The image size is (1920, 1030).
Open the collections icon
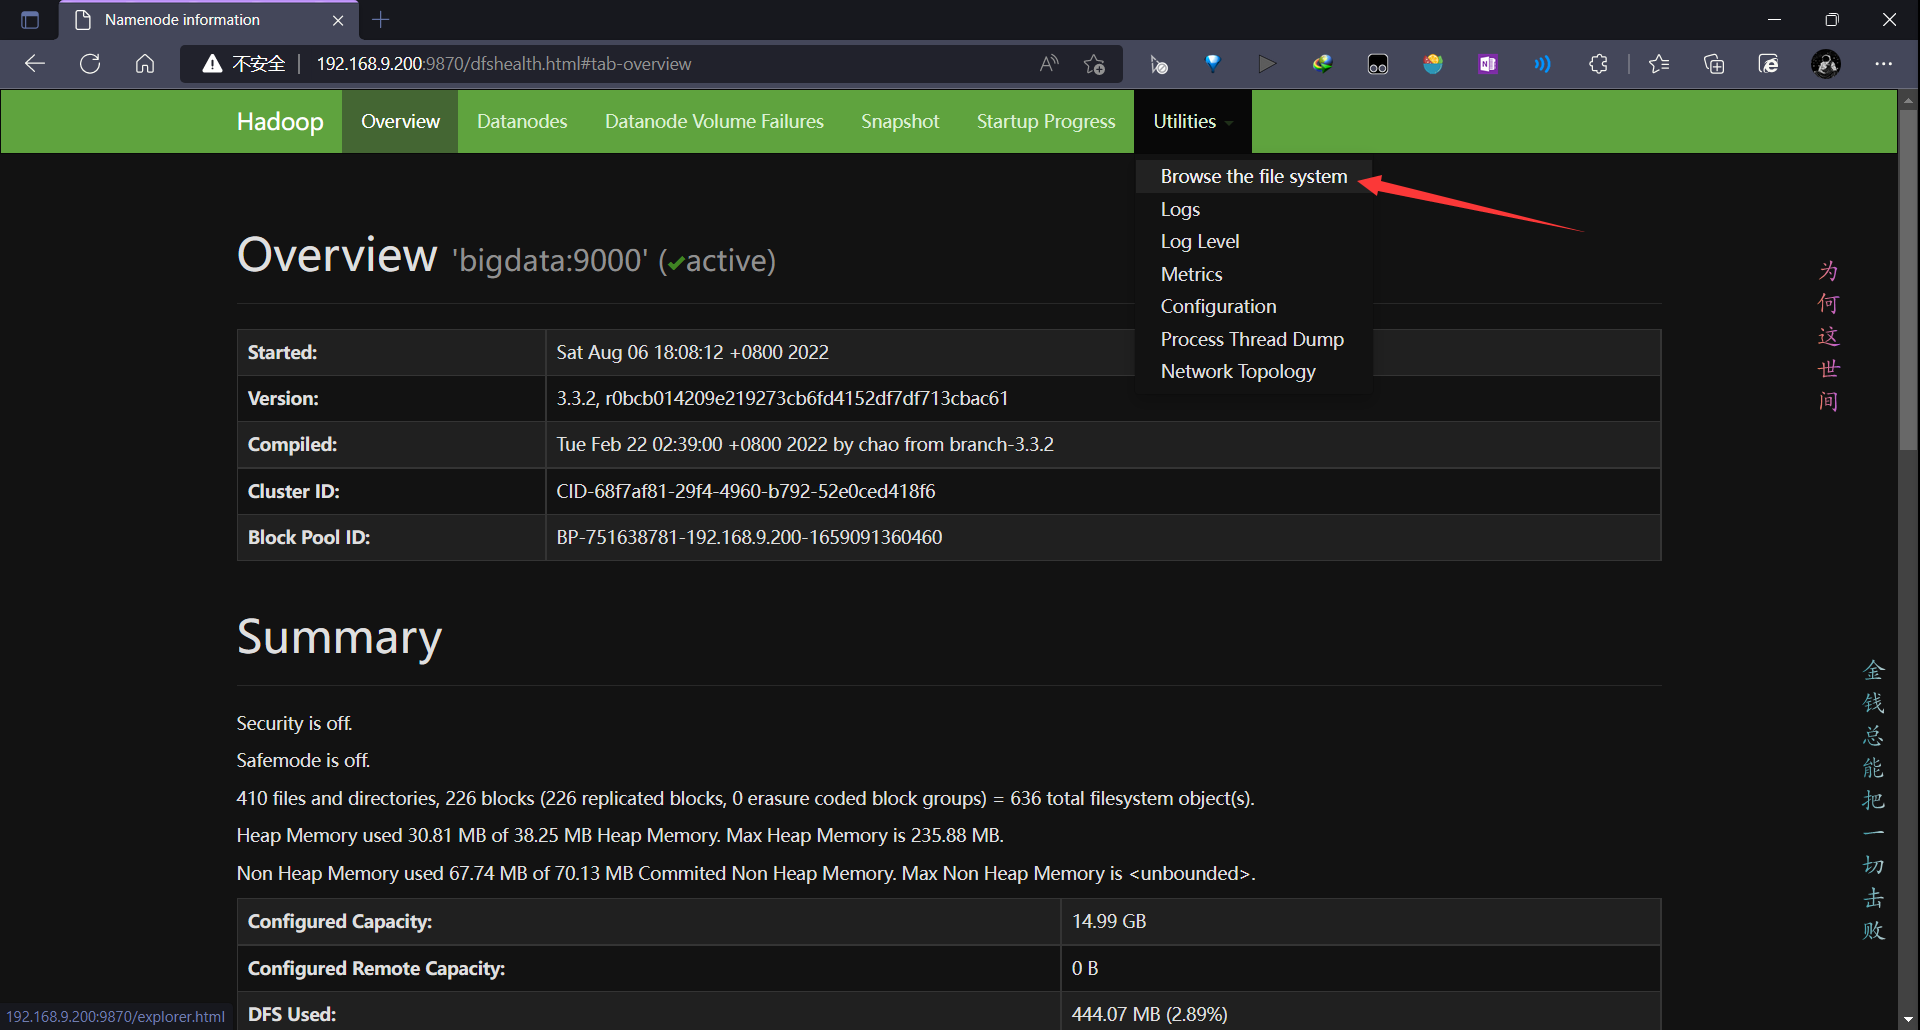pos(1714,64)
